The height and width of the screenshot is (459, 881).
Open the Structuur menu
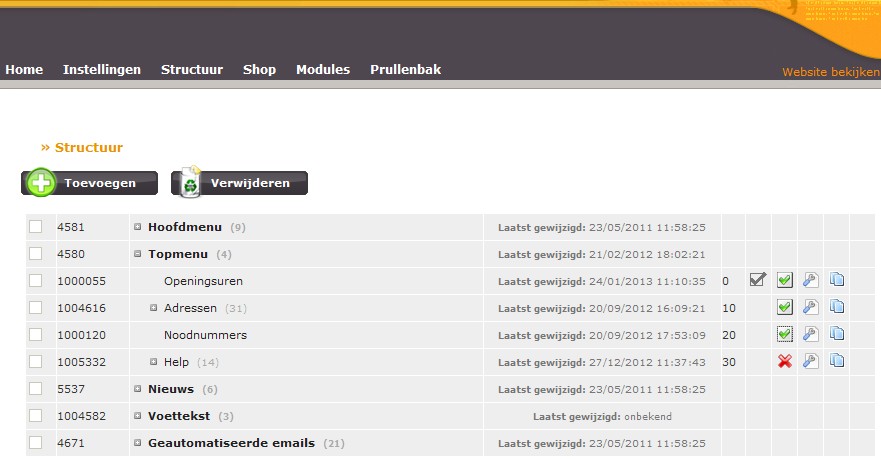coord(192,70)
